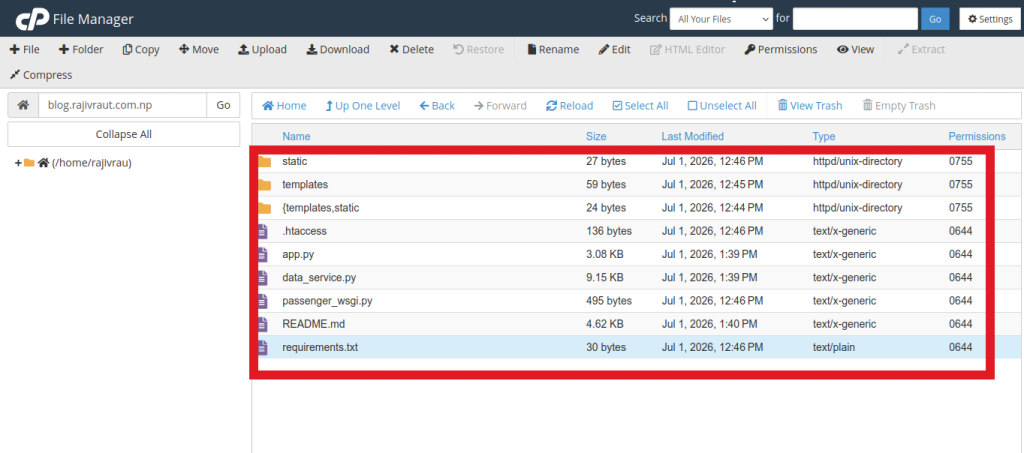
Task: Click the static folder icon
Action: (x=264, y=161)
